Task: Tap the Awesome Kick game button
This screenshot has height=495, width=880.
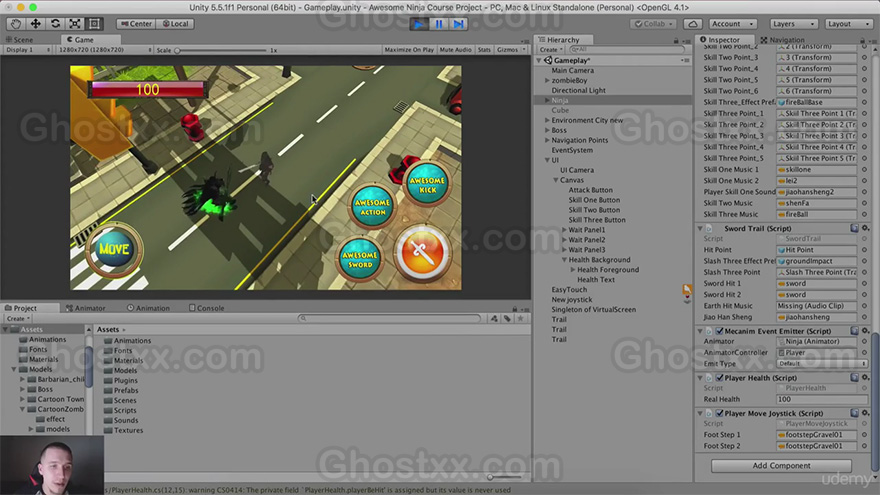Action: (x=427, y=184)
